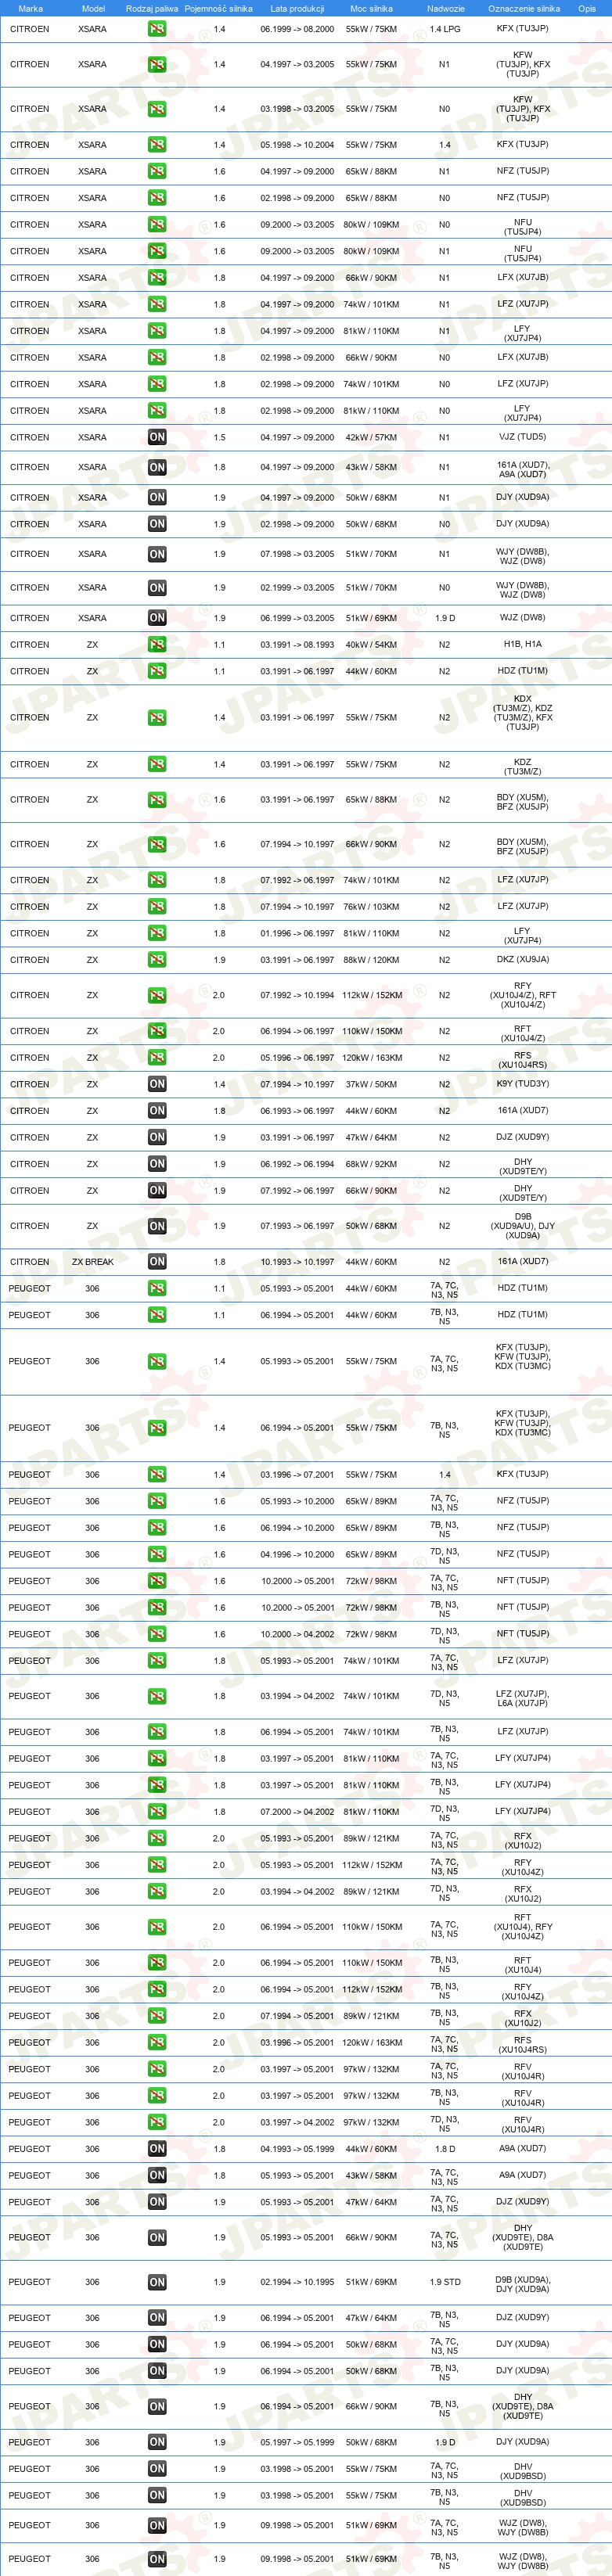
Task: Click the Nadwozie column header
Action: click(x=445, y=8)
